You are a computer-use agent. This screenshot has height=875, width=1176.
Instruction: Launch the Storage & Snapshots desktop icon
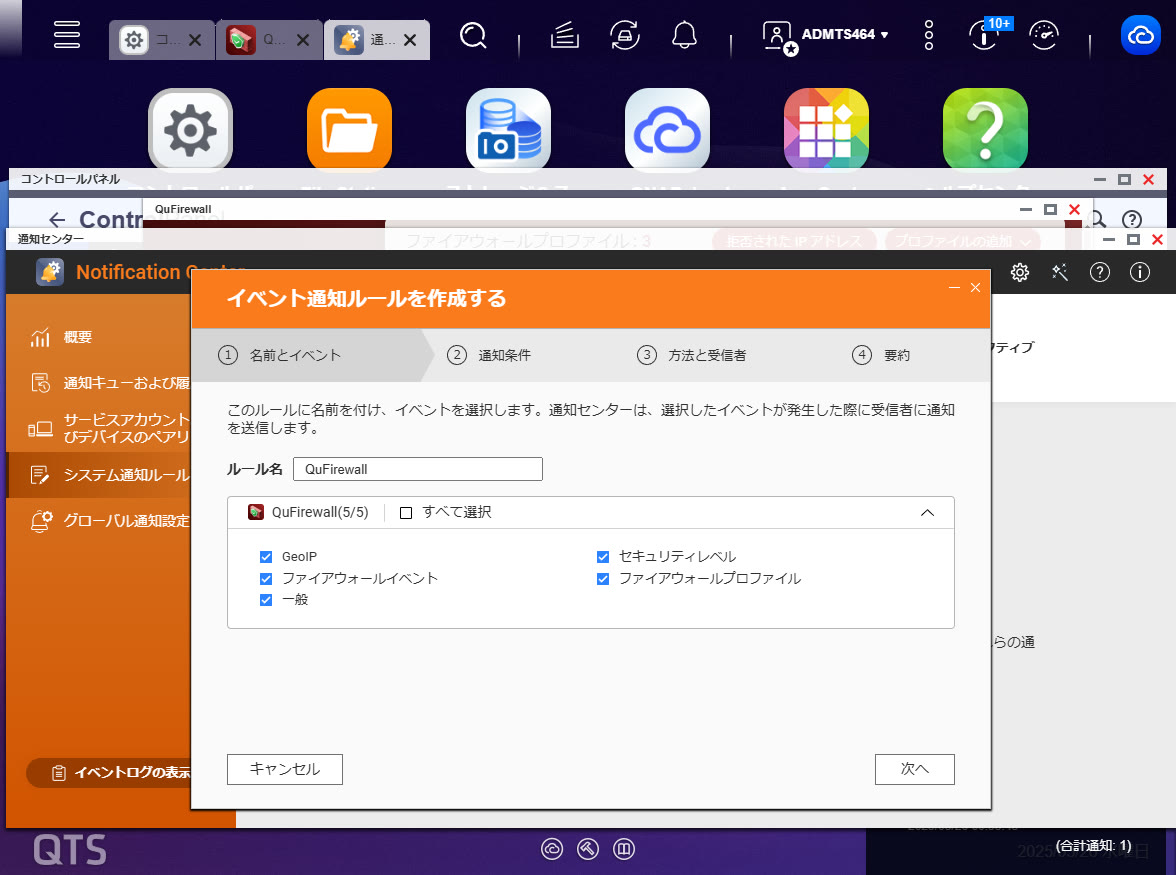(x=508, y=130)
